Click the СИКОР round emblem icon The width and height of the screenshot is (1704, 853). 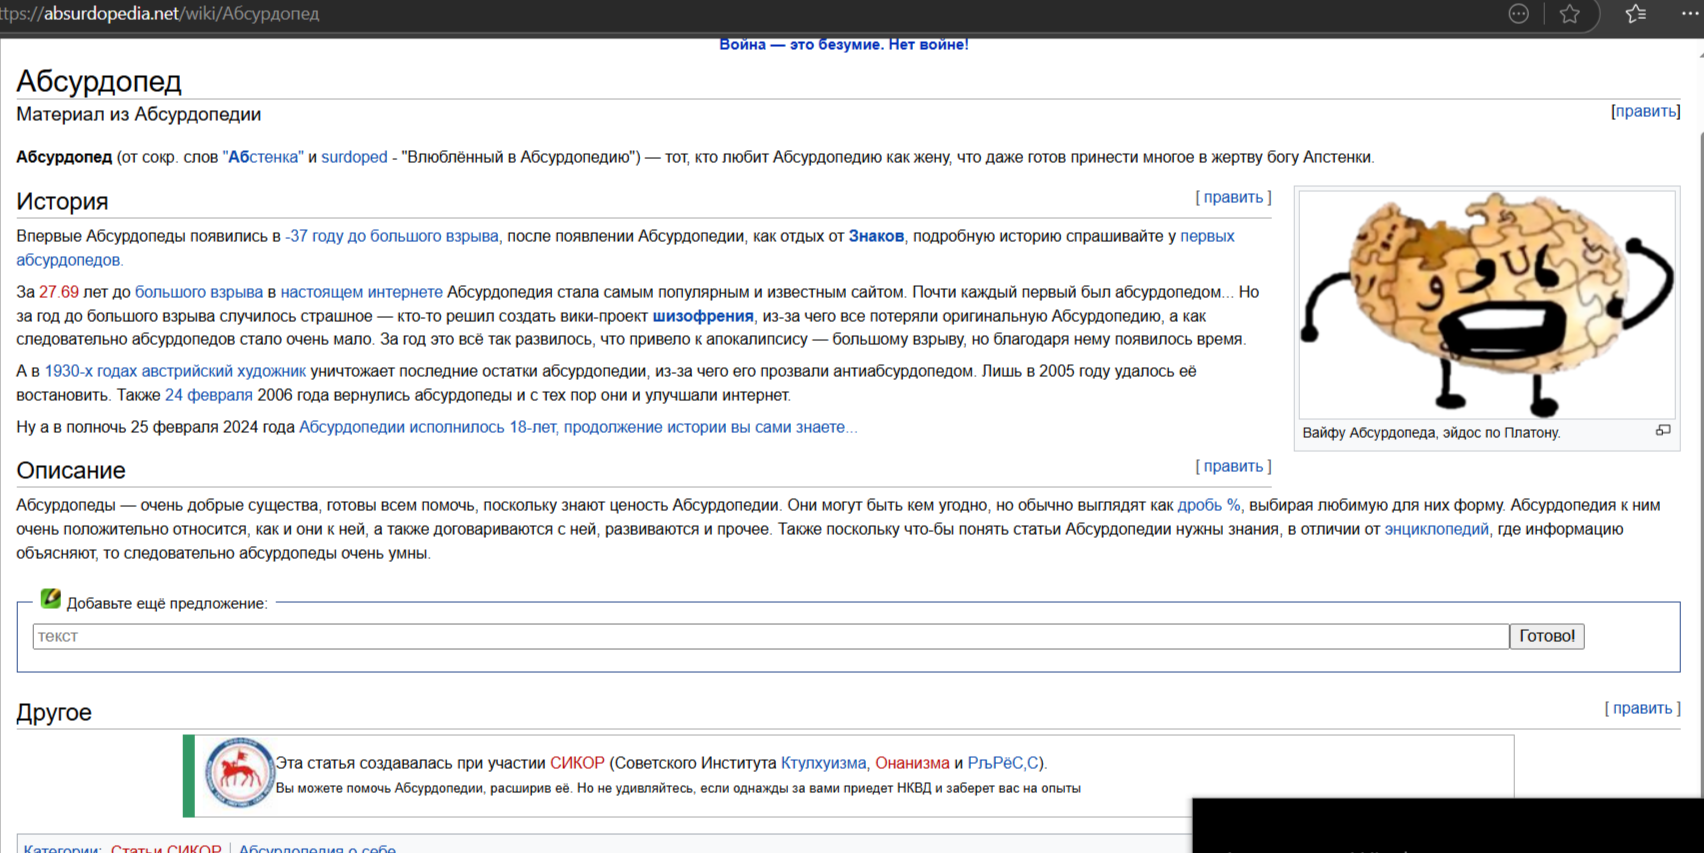pos(239,773)
